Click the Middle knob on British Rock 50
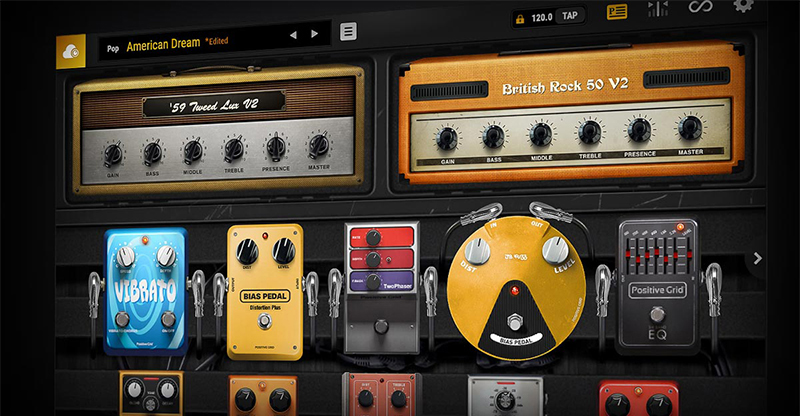 pos(541,134)
